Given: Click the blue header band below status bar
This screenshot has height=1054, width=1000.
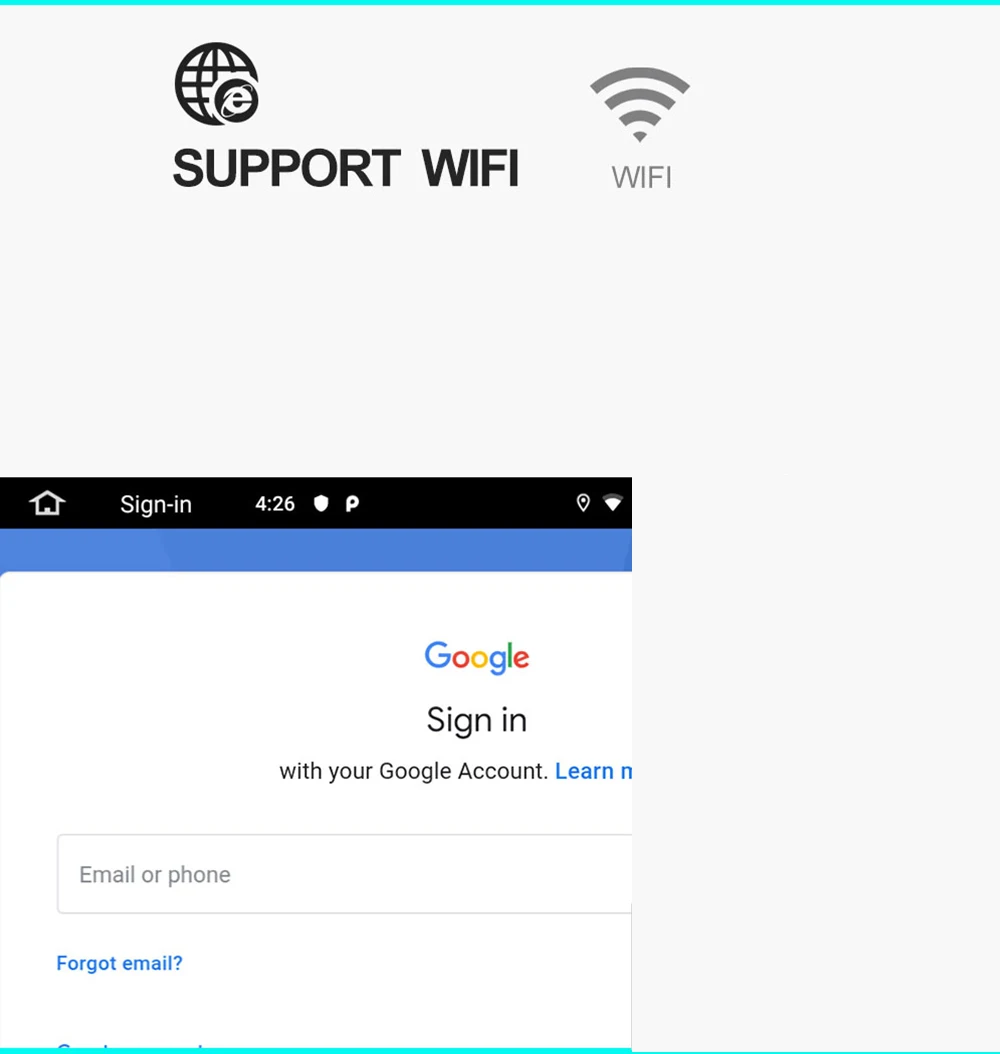Looking at the screenshot, I should click(x=316, y=550).
